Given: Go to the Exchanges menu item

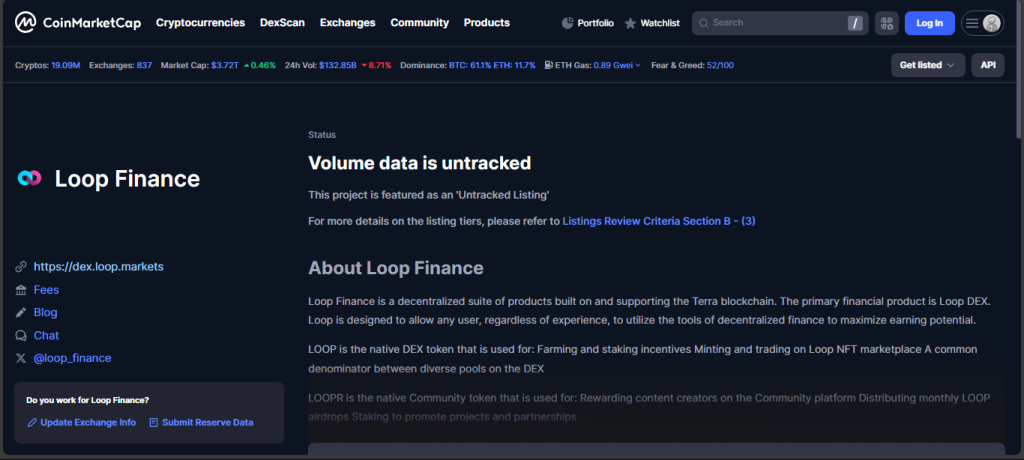Looking at the screenshot, I should pos(348,23).
